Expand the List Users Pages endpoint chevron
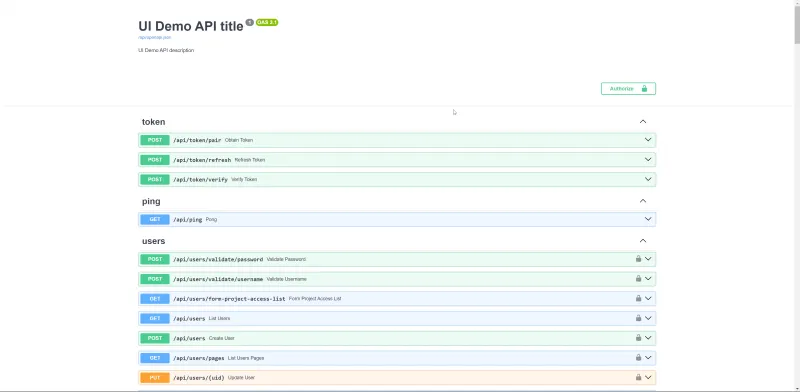 tap(648, 358)
